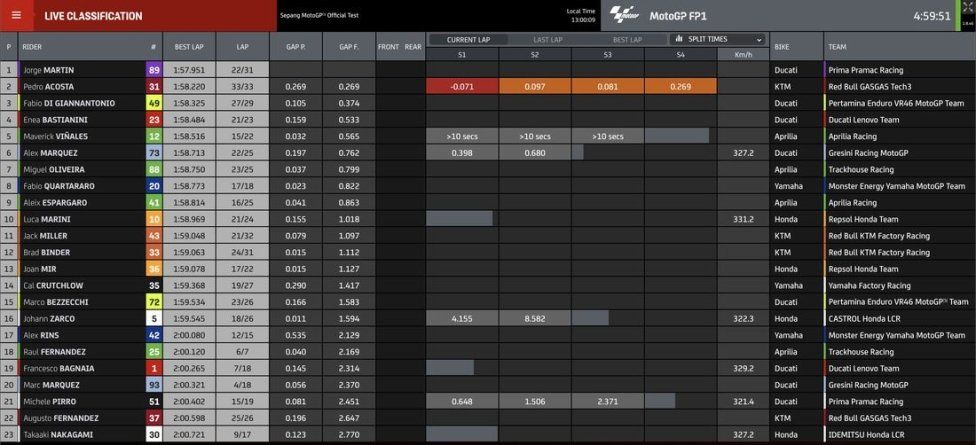This screenshot has height=445, width=976.
Task: Click Bastianini's number 23 badge
Action: [154, 119]
